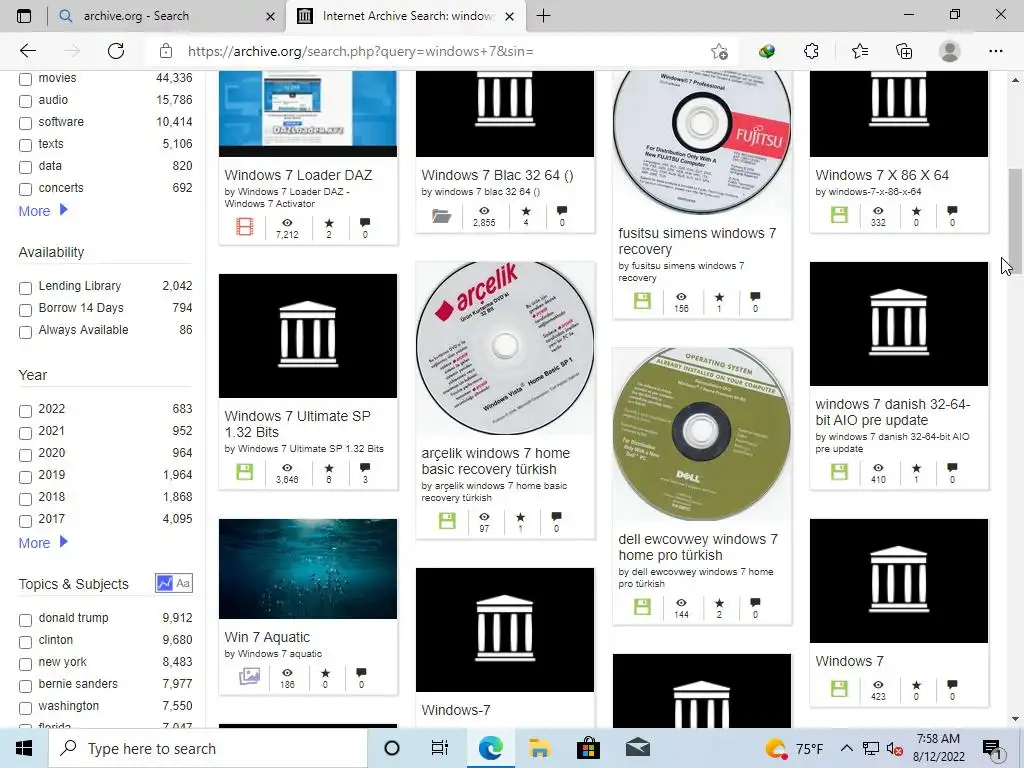Image resolution: width=1024 pixels, height=768 pixels.
Task: Click the Windows taskbar search box
Action: click(208, 748)
